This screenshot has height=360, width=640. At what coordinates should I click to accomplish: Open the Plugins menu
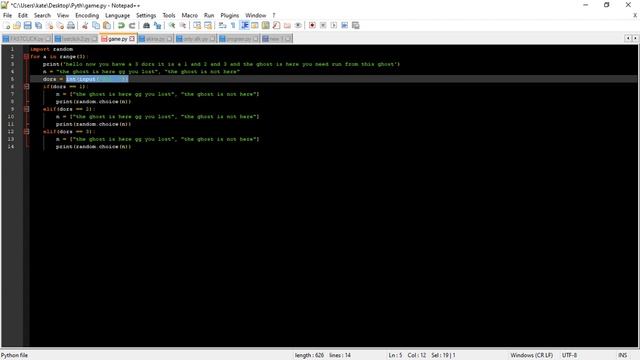coord(230,15)
